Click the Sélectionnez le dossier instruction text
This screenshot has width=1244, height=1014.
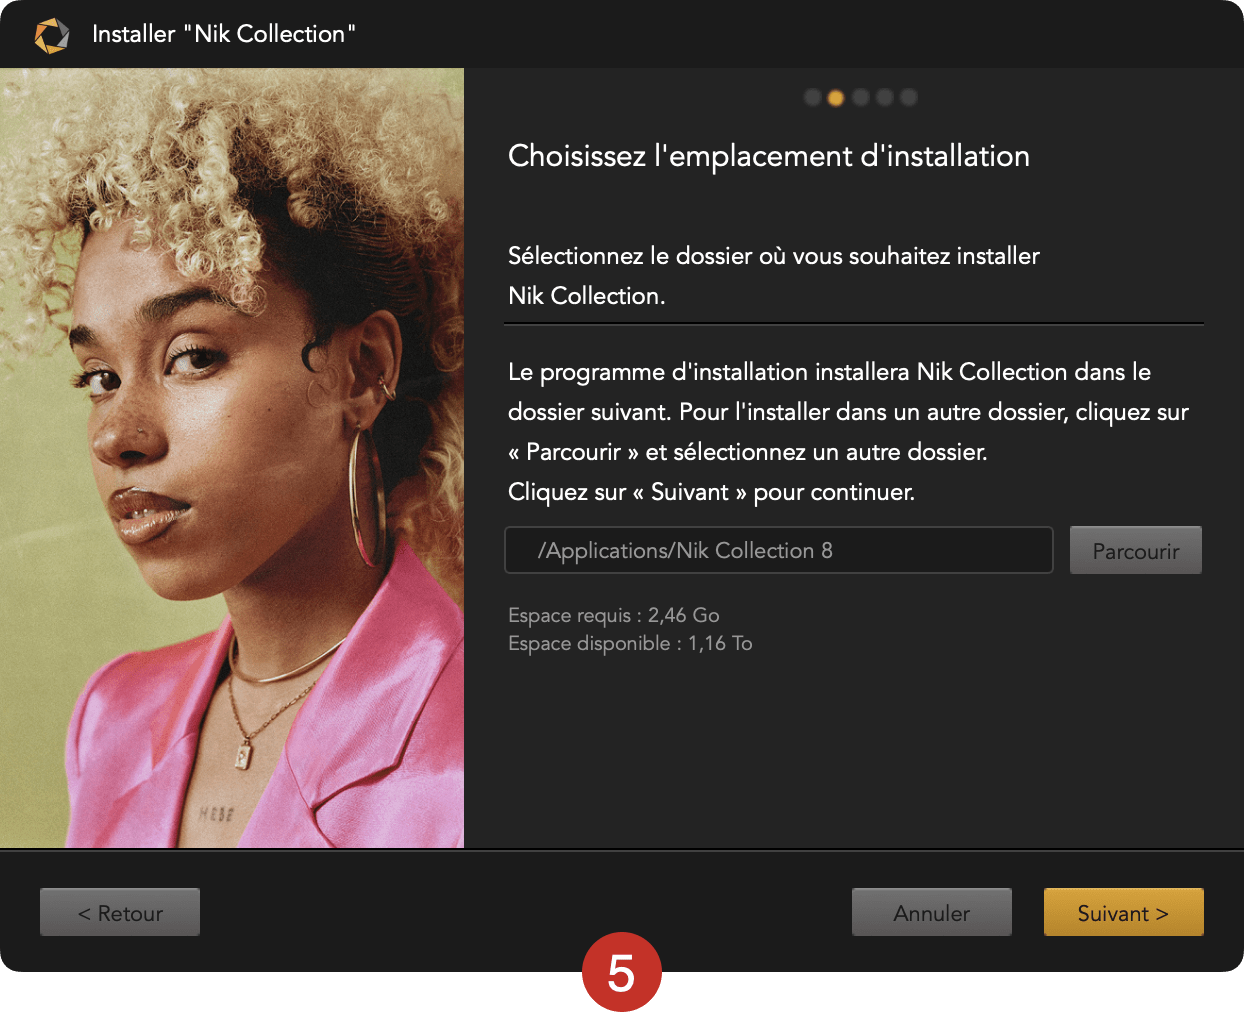774,275
